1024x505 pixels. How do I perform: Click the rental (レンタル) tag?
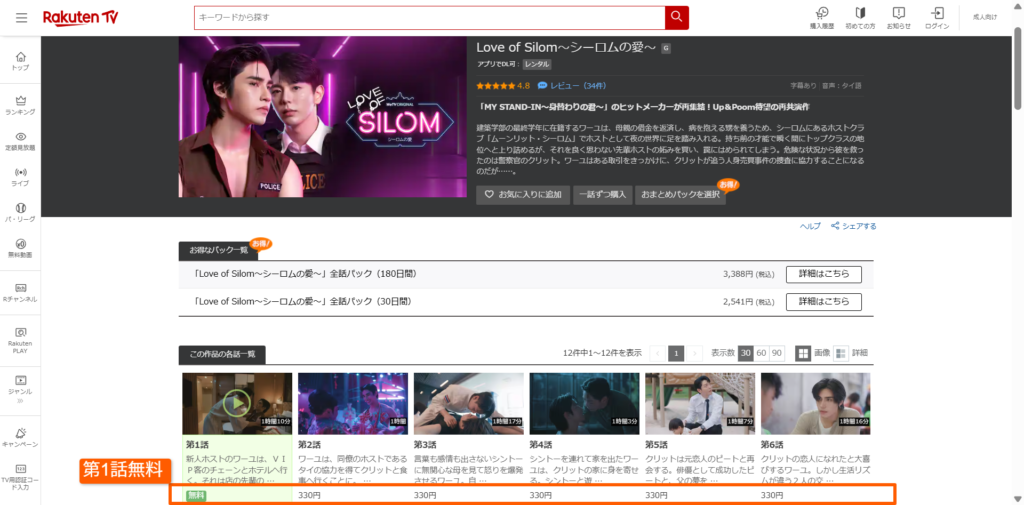(537, 65)
